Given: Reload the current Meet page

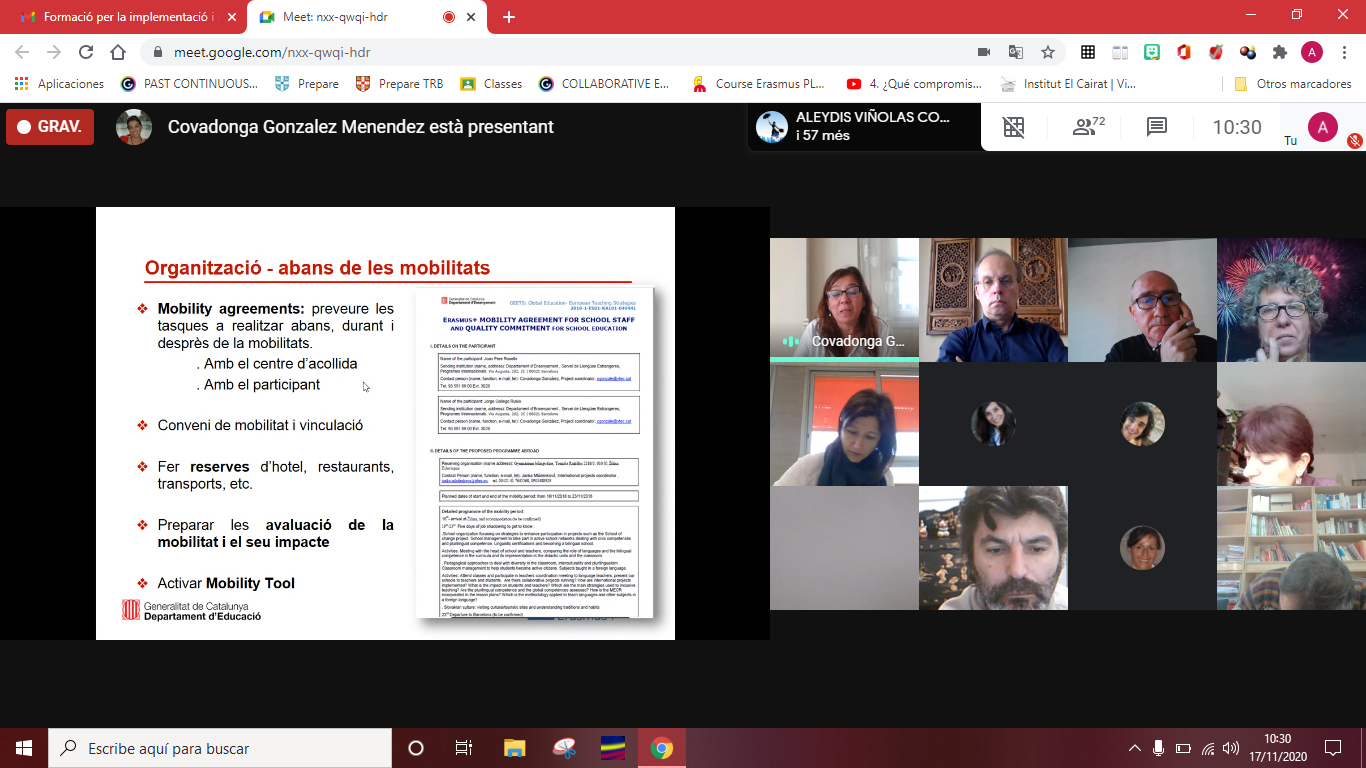Looking at the screenshot, I should coord(86,52).
